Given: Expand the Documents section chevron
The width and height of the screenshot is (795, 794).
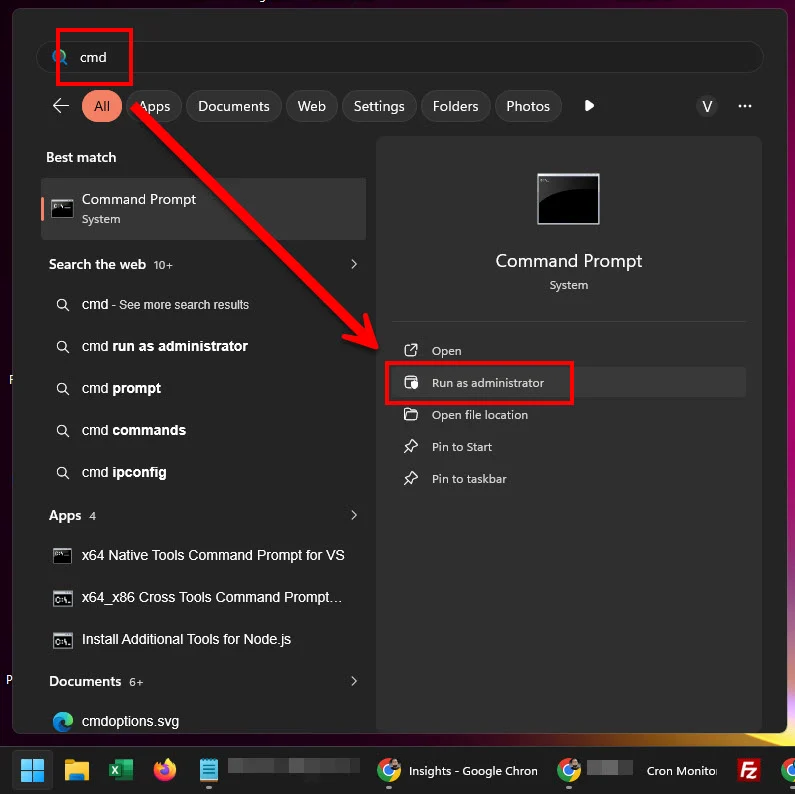Looking at the screenshot, I should [354, 681].
